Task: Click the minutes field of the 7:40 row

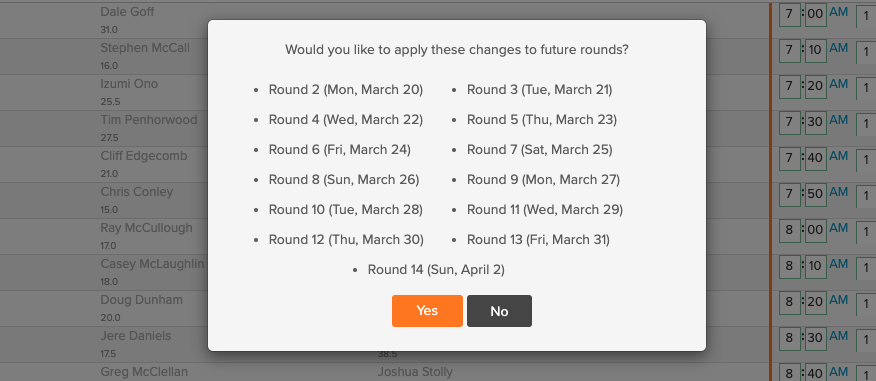Action: (816, 158)
